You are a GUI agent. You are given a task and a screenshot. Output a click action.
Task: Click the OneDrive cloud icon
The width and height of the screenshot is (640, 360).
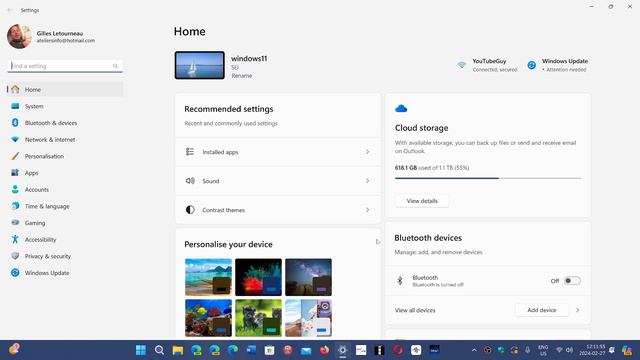401,109
